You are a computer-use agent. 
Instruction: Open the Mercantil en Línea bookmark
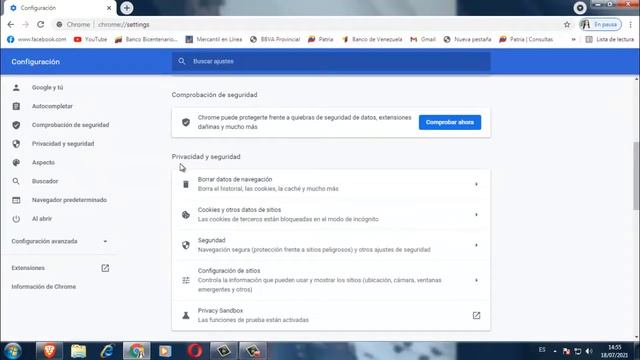[x=214, y=39]
